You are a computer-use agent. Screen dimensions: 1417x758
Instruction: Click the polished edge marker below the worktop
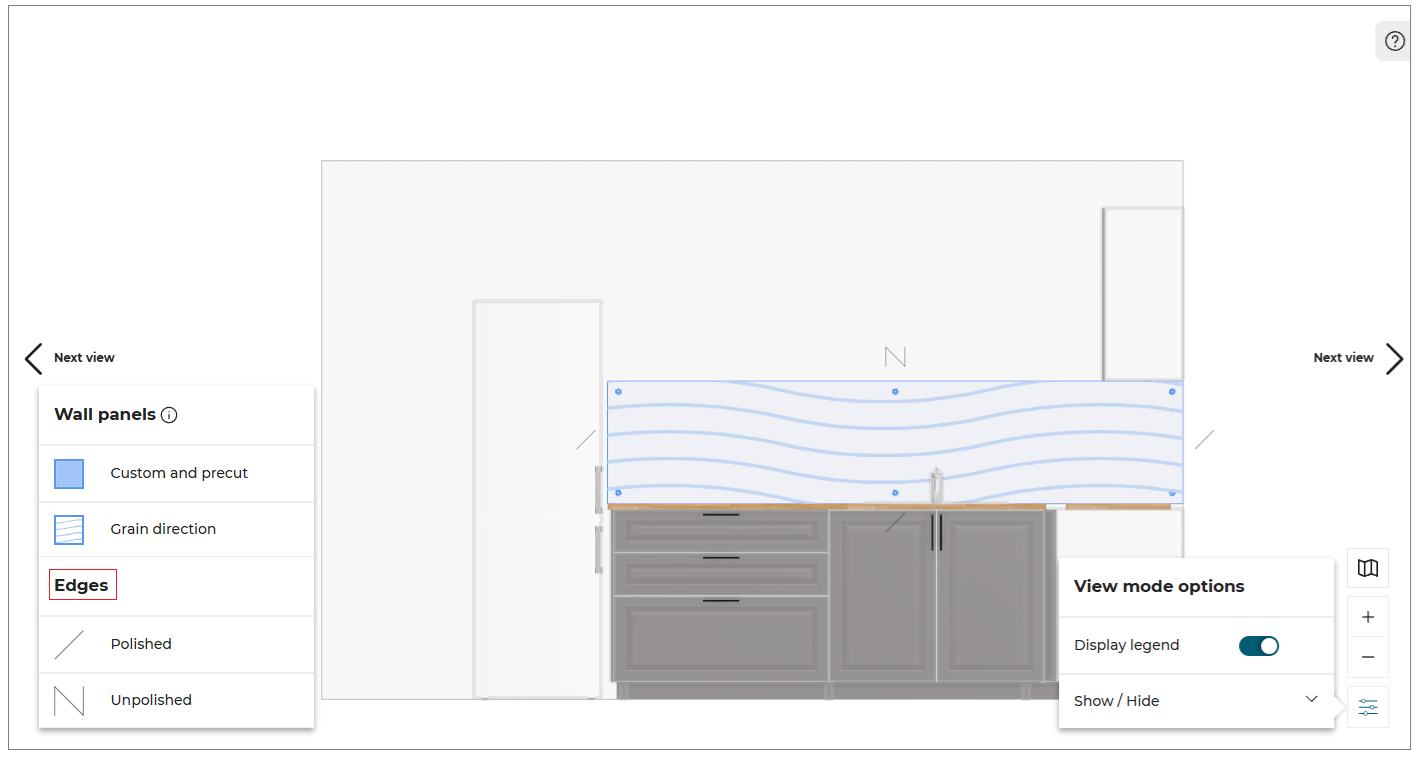pos(896,522)
